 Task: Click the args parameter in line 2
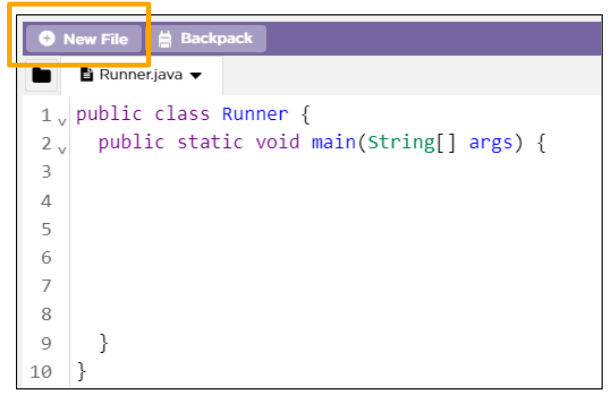point(490,142)
